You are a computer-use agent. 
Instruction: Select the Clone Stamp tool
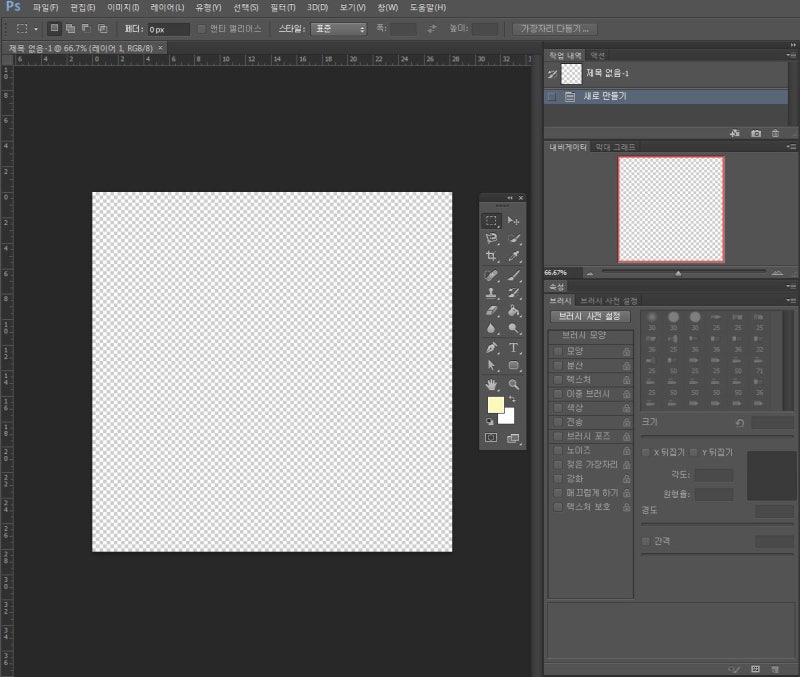pyautogui.click(x=491, y=293)
